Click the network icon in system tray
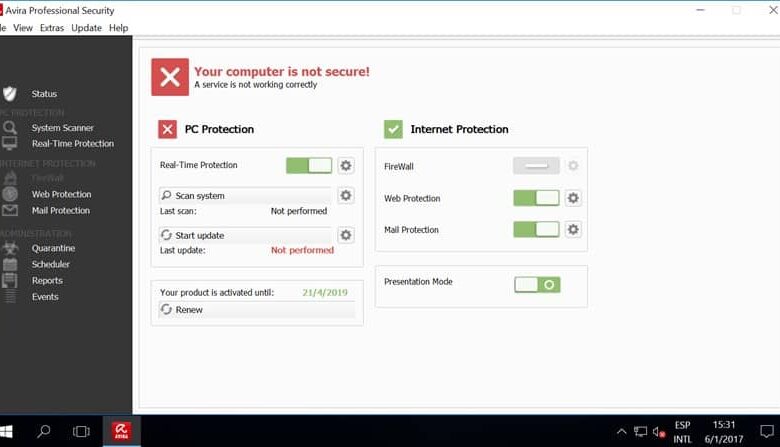The image size is (780, 447). (x=640, y=432)
